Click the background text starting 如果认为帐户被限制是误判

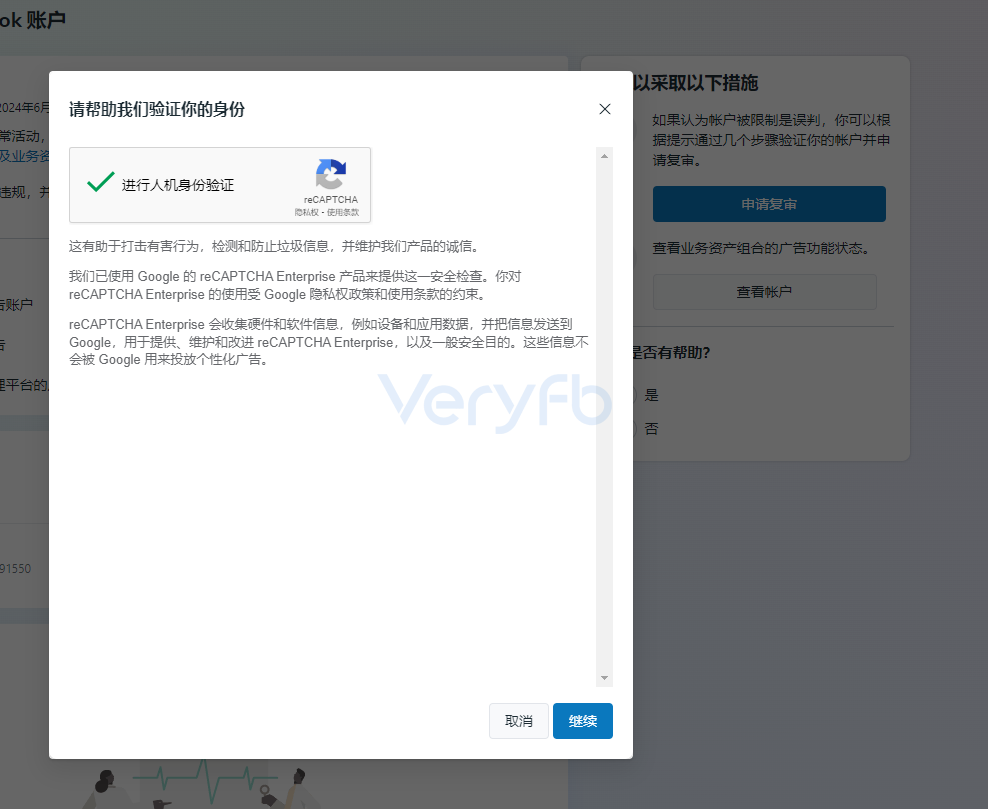pos(771,140)
